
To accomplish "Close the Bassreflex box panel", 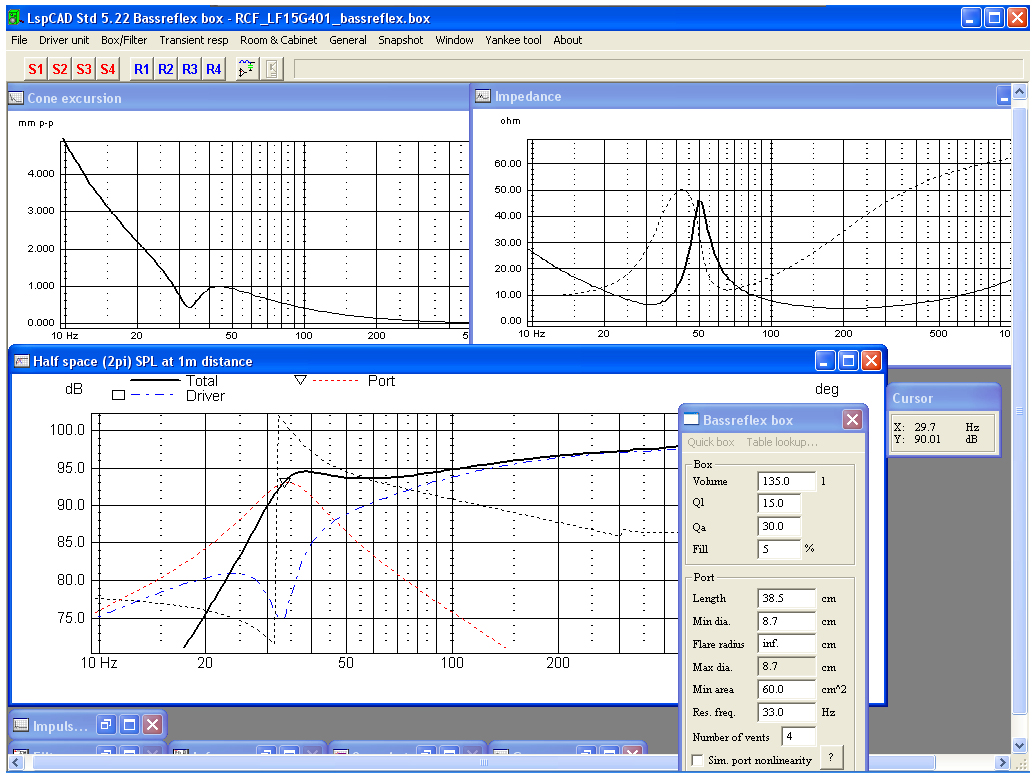I will [853, 419].
